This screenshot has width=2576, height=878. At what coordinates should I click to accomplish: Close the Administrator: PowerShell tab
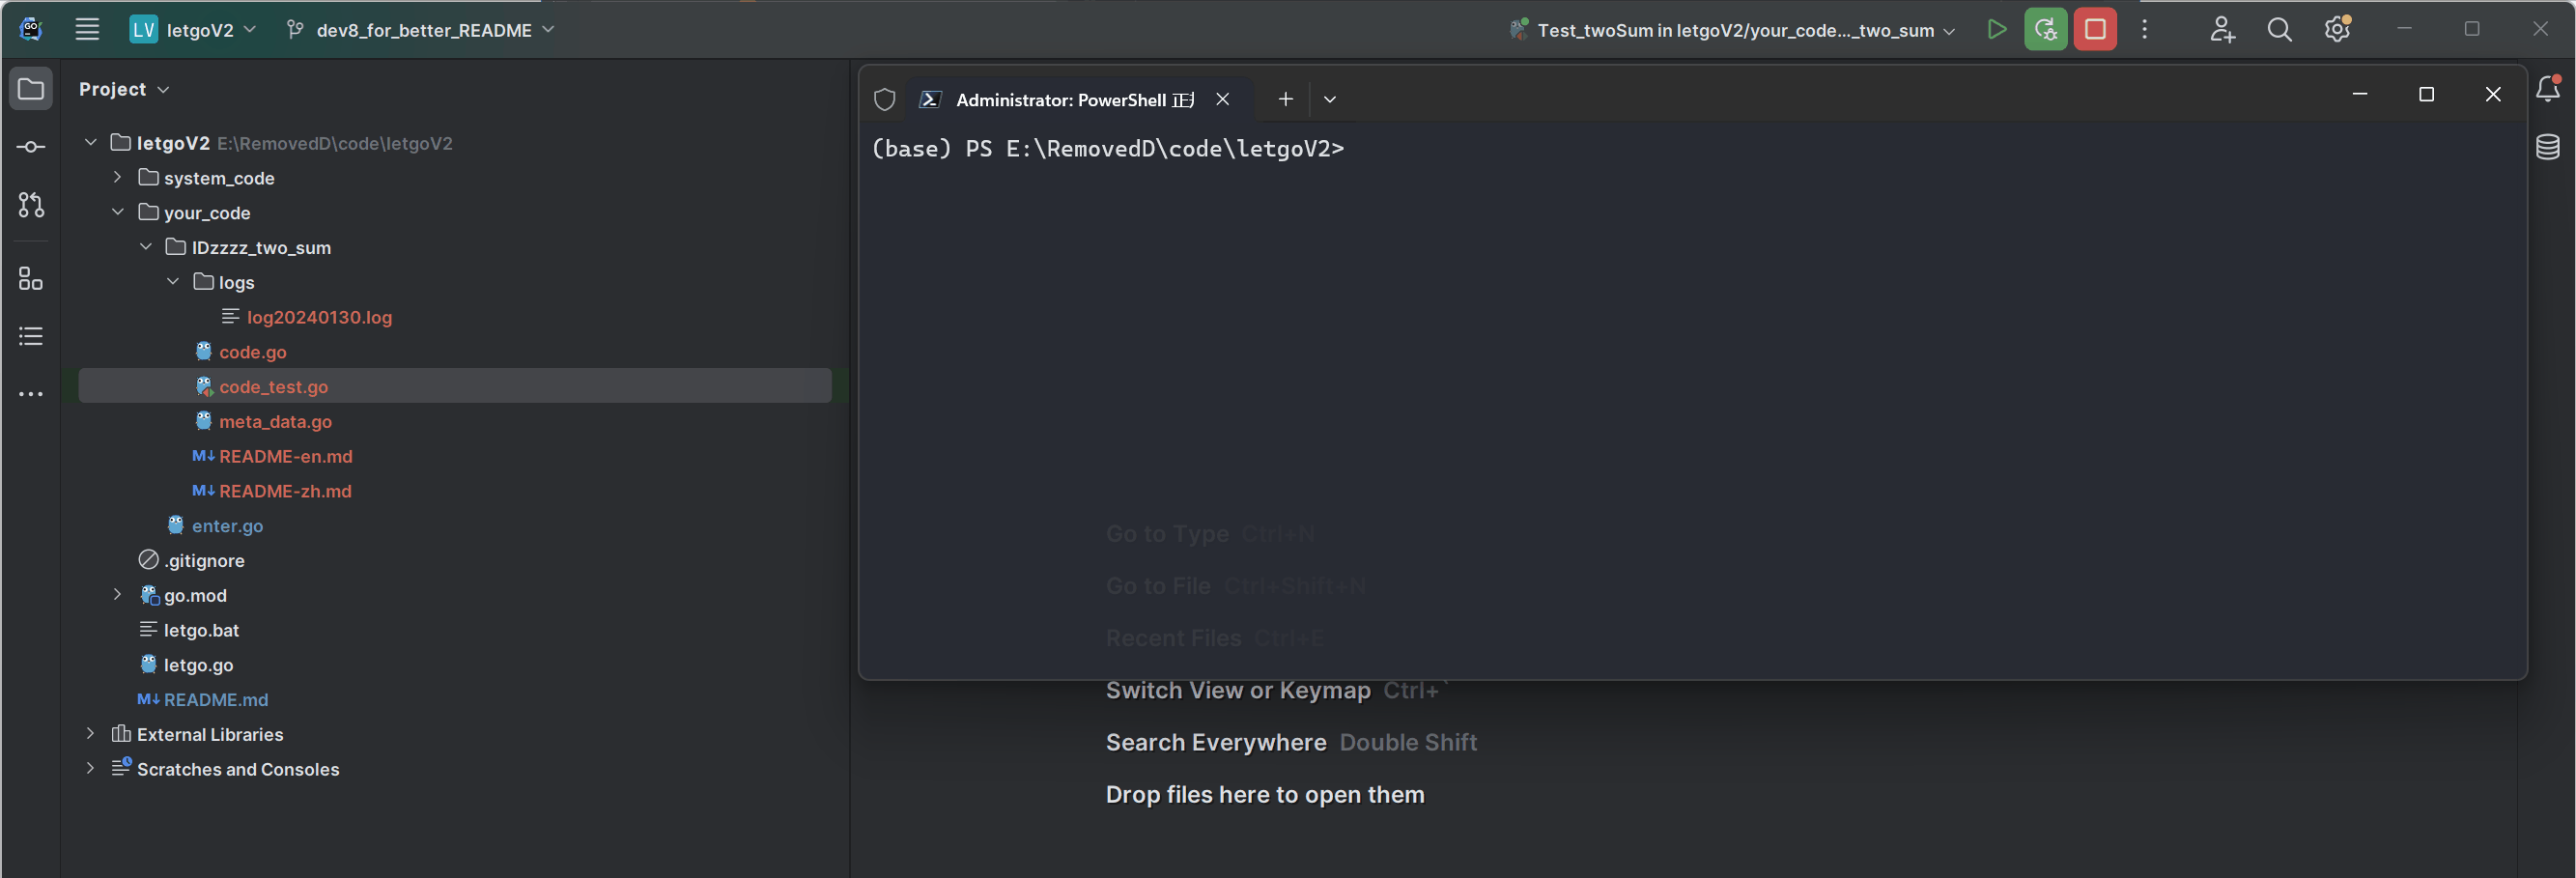(1222, 99)
